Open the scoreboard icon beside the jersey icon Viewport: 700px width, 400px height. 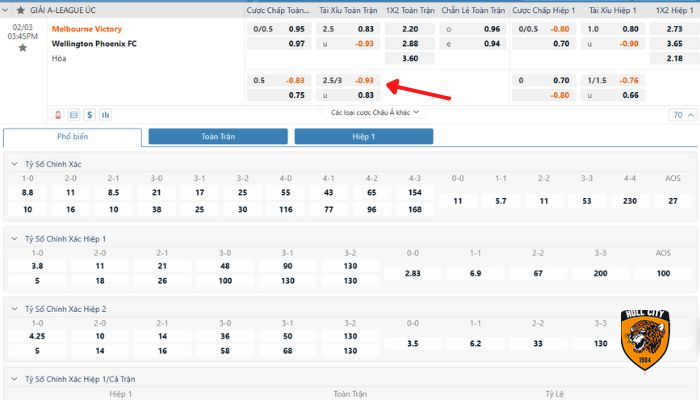[74, 114]
